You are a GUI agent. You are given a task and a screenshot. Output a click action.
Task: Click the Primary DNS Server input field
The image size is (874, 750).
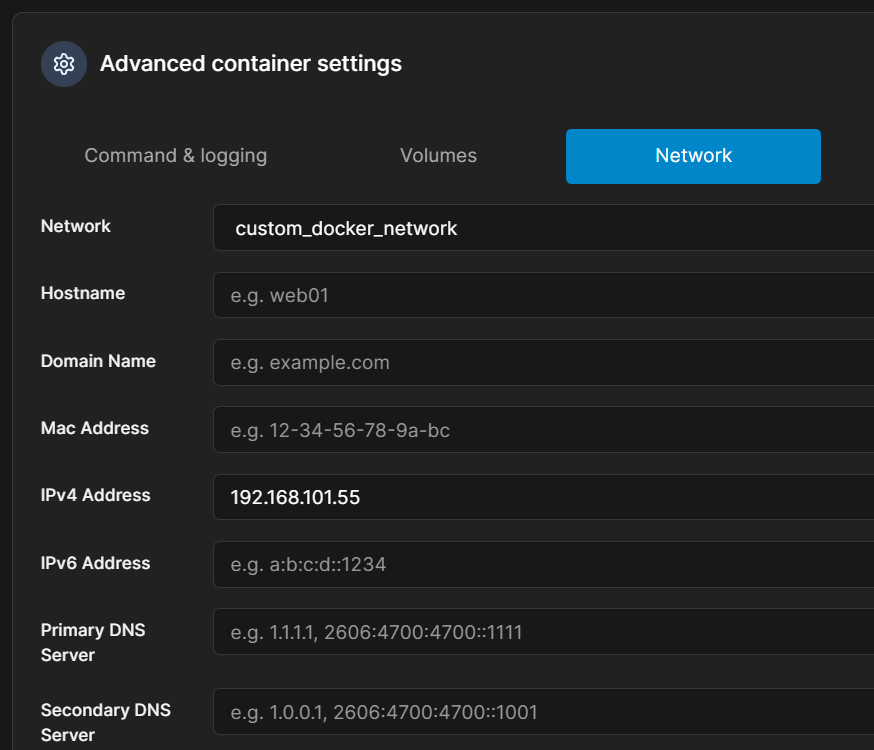coord(543,632)
